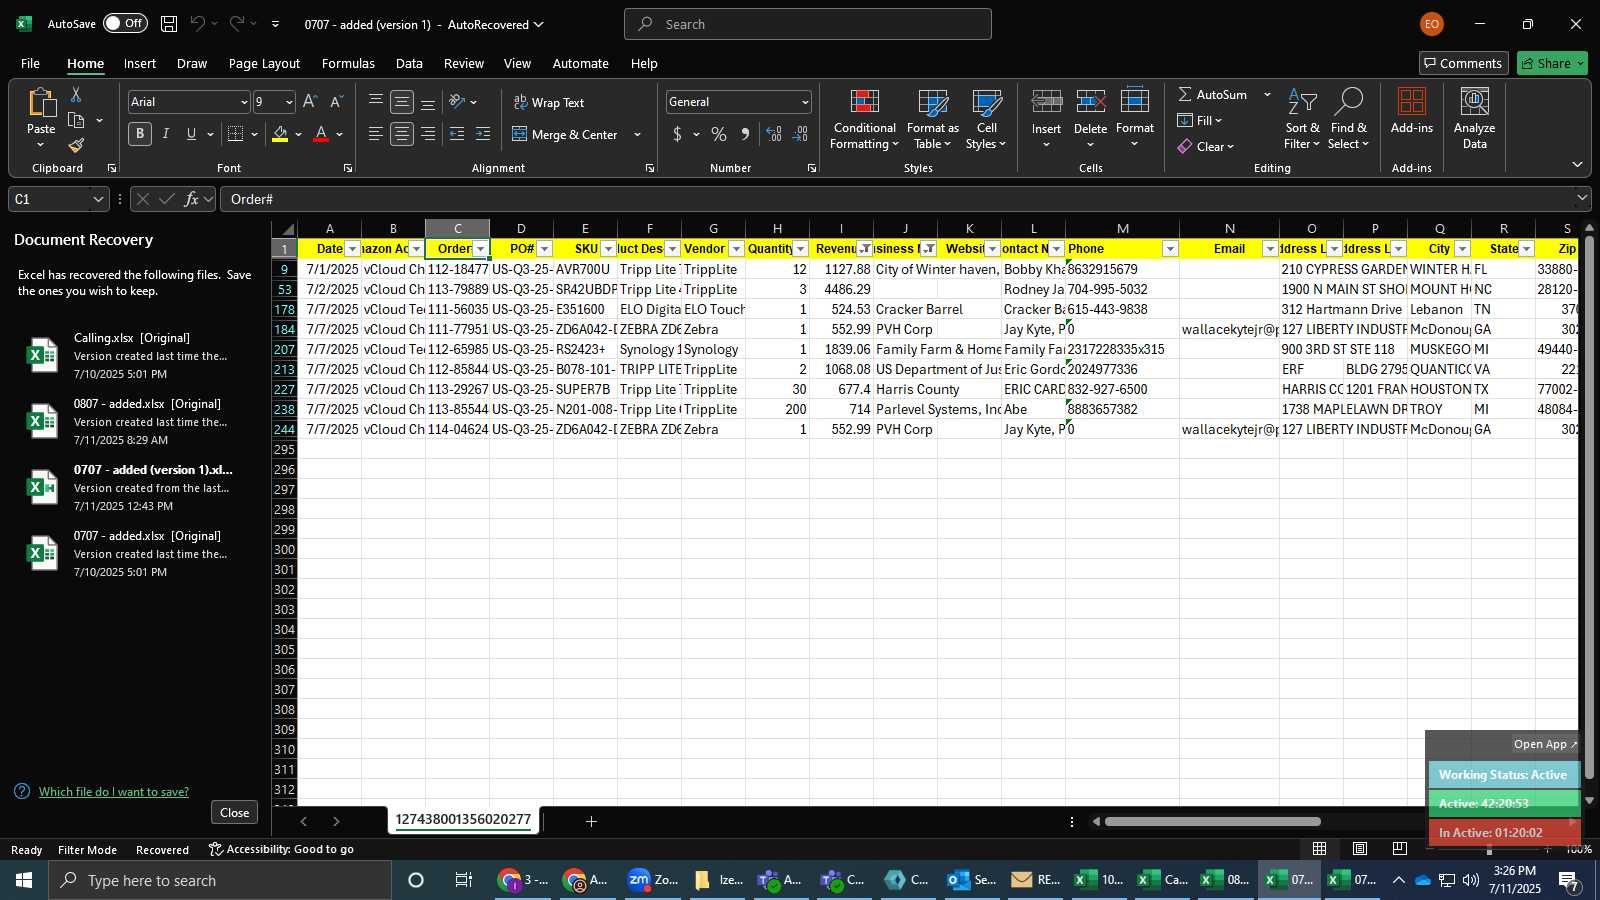Click Merge & Center
Viewport: 1600px width, 900px height.
[x=566, y=134]
